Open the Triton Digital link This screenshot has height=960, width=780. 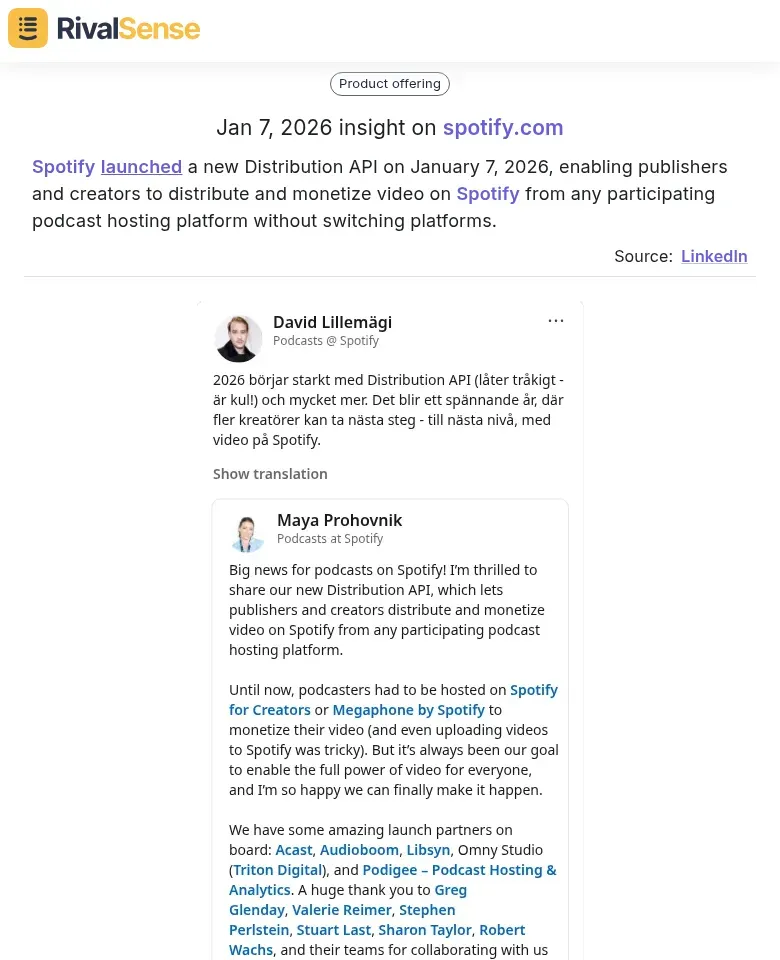pyautogui.click(x=277, y=869)
